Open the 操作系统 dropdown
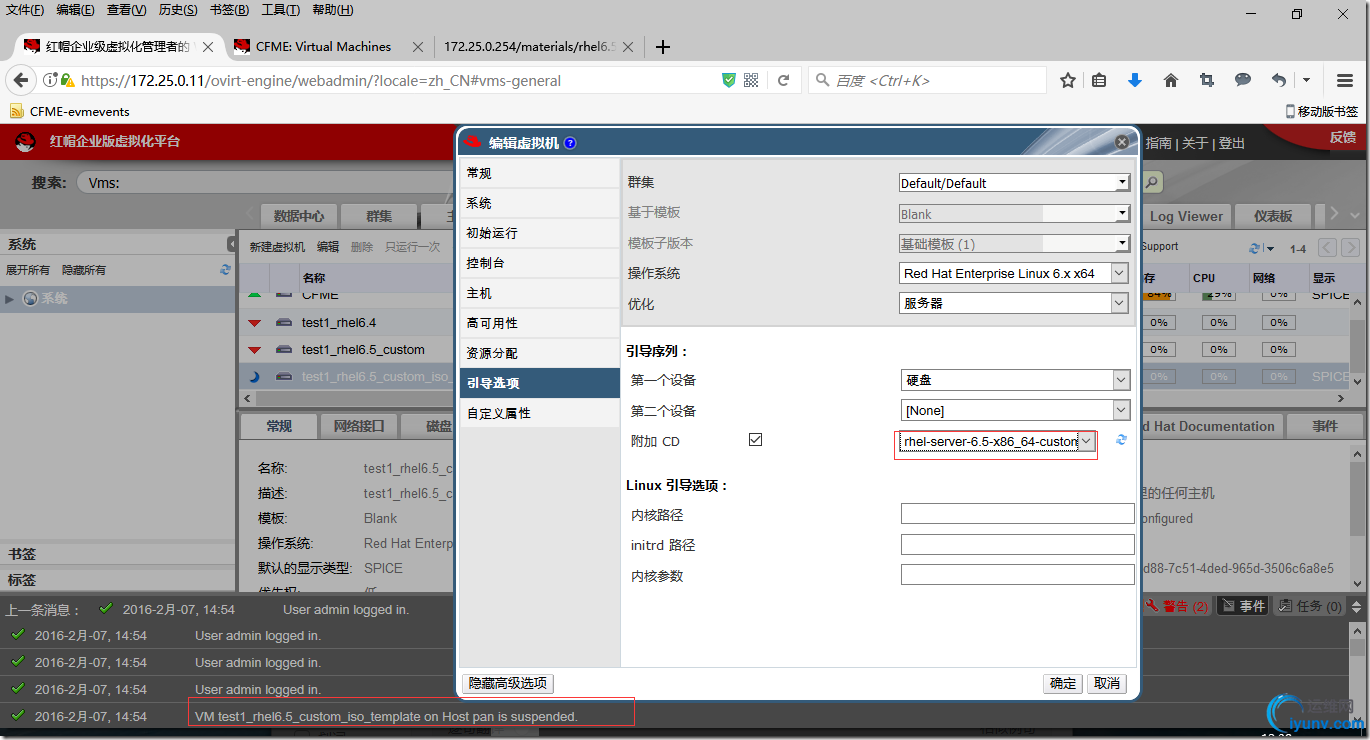 tap(1014, 273)
